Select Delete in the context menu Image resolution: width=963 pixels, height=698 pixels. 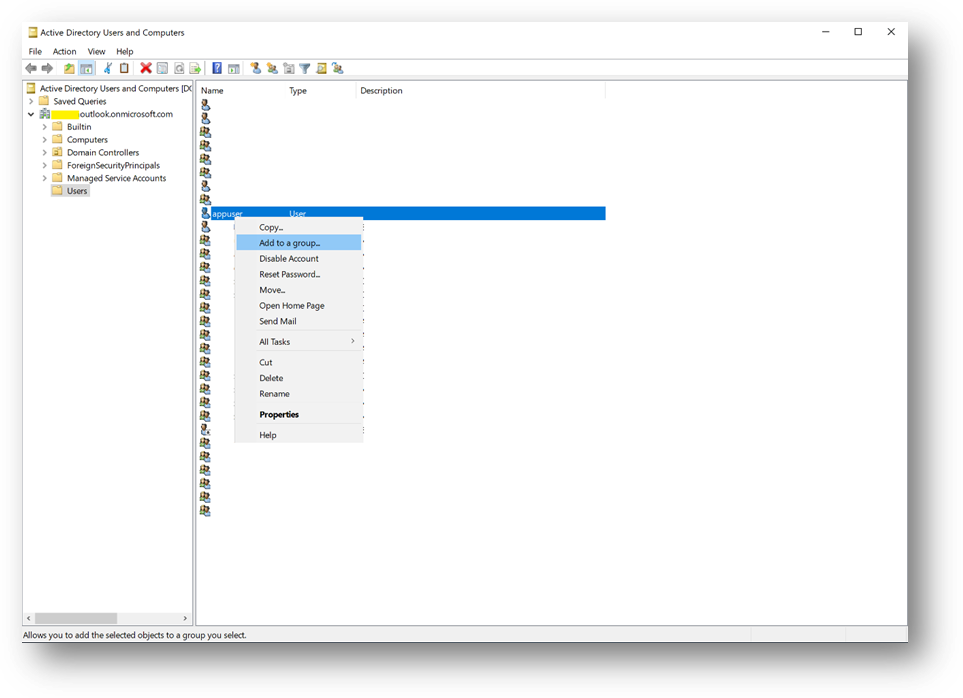(x=299, y=378)
